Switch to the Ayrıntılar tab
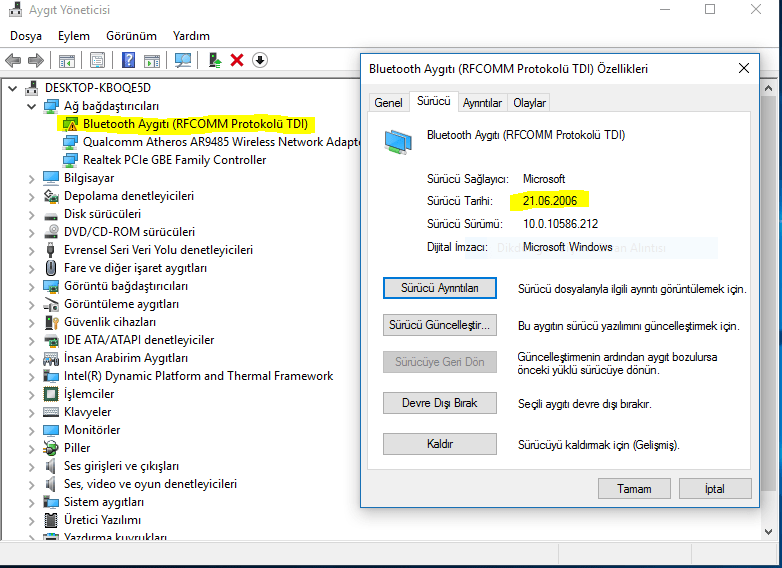Image resolution: width=782 pixels, height=568 pixels. click(x=482, y=103)
